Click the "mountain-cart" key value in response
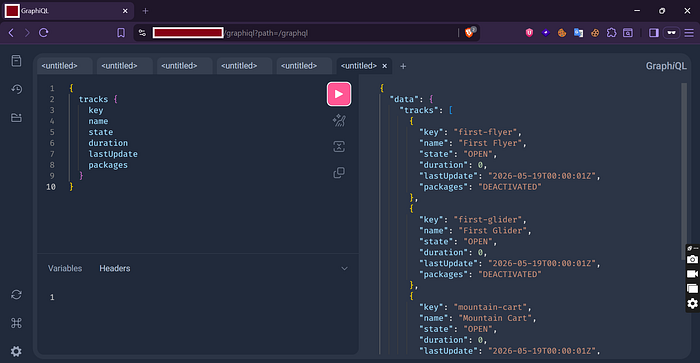 pos(490,307)
